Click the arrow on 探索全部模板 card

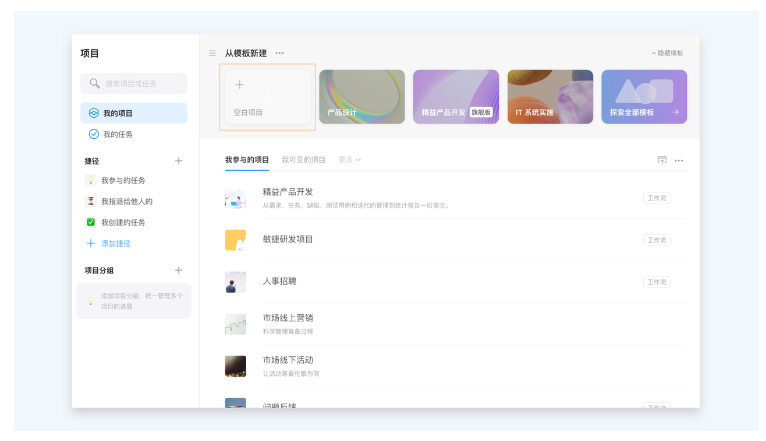point(676,112)
